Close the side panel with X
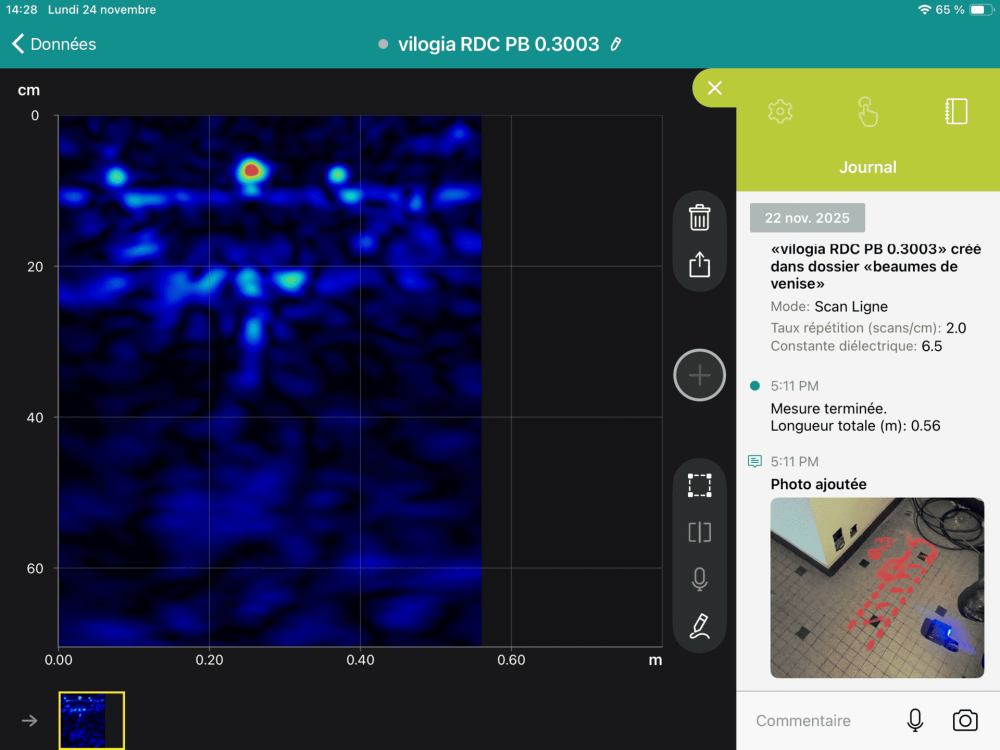1000x750 pixels. [714, 88]
